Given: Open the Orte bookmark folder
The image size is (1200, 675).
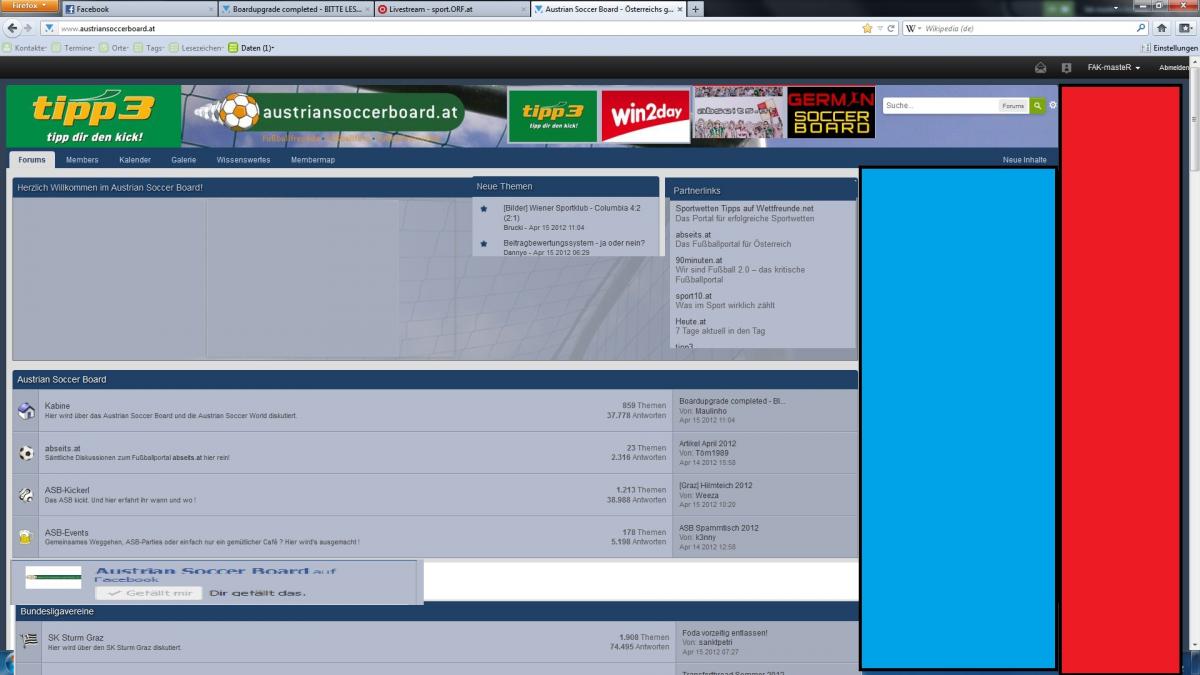Looking at the screenshot, I should pyautogui.click(x=116, y=47).
